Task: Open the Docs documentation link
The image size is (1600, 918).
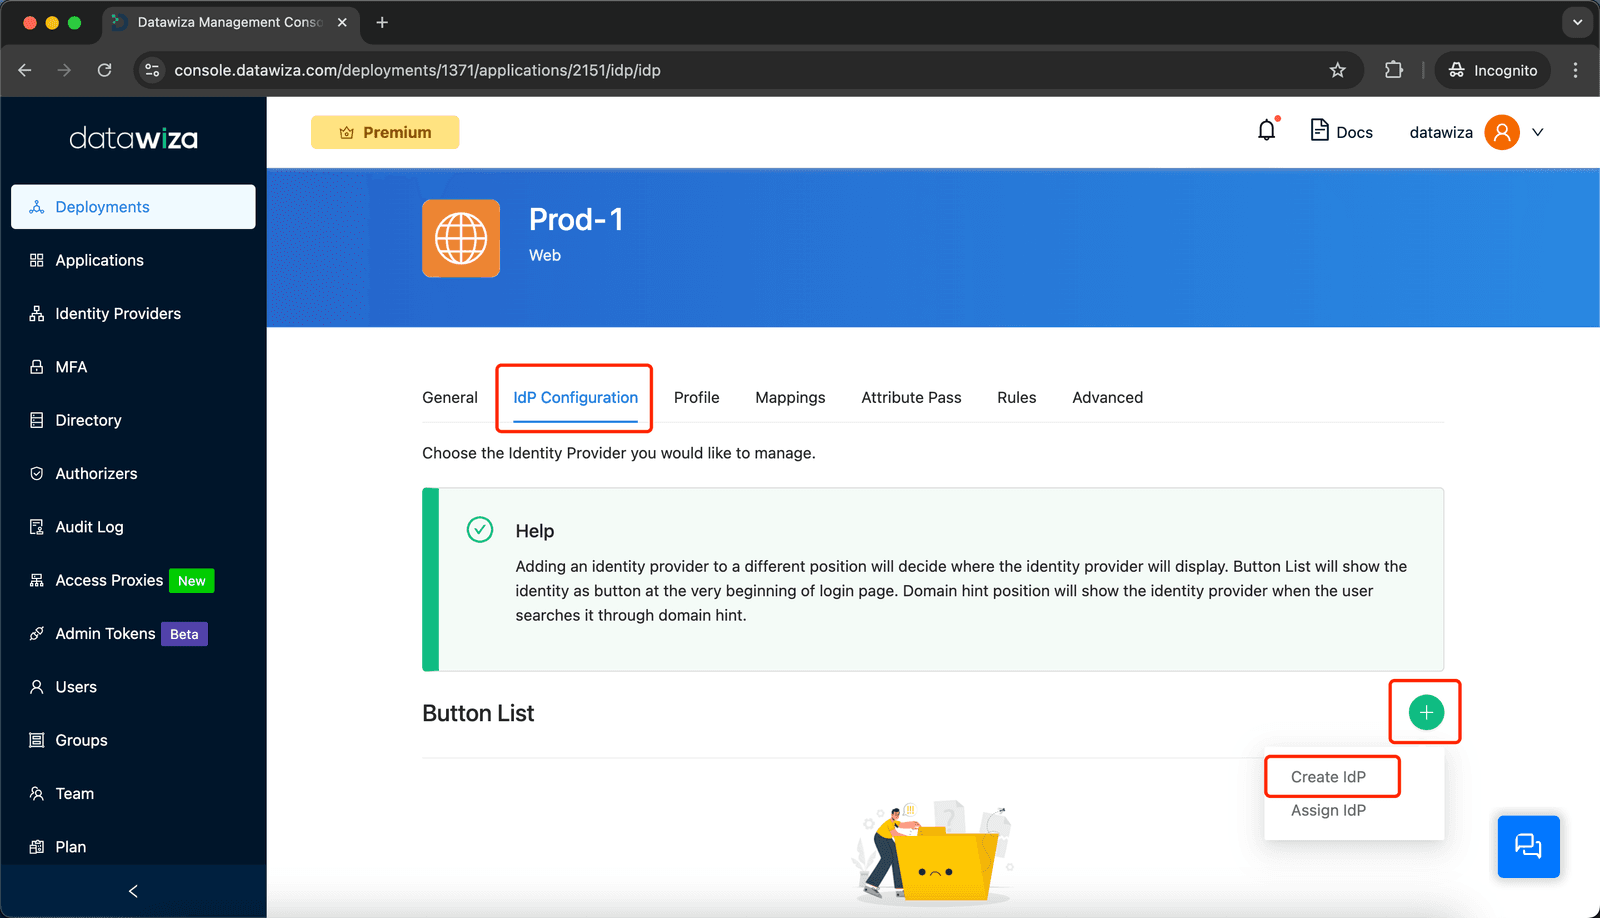Action: point(1341,131)
